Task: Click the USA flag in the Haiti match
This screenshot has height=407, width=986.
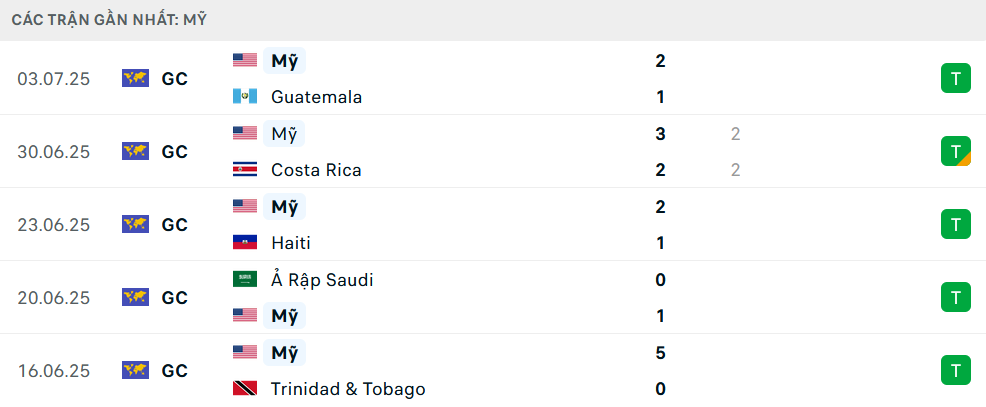Action: (245, 206)
